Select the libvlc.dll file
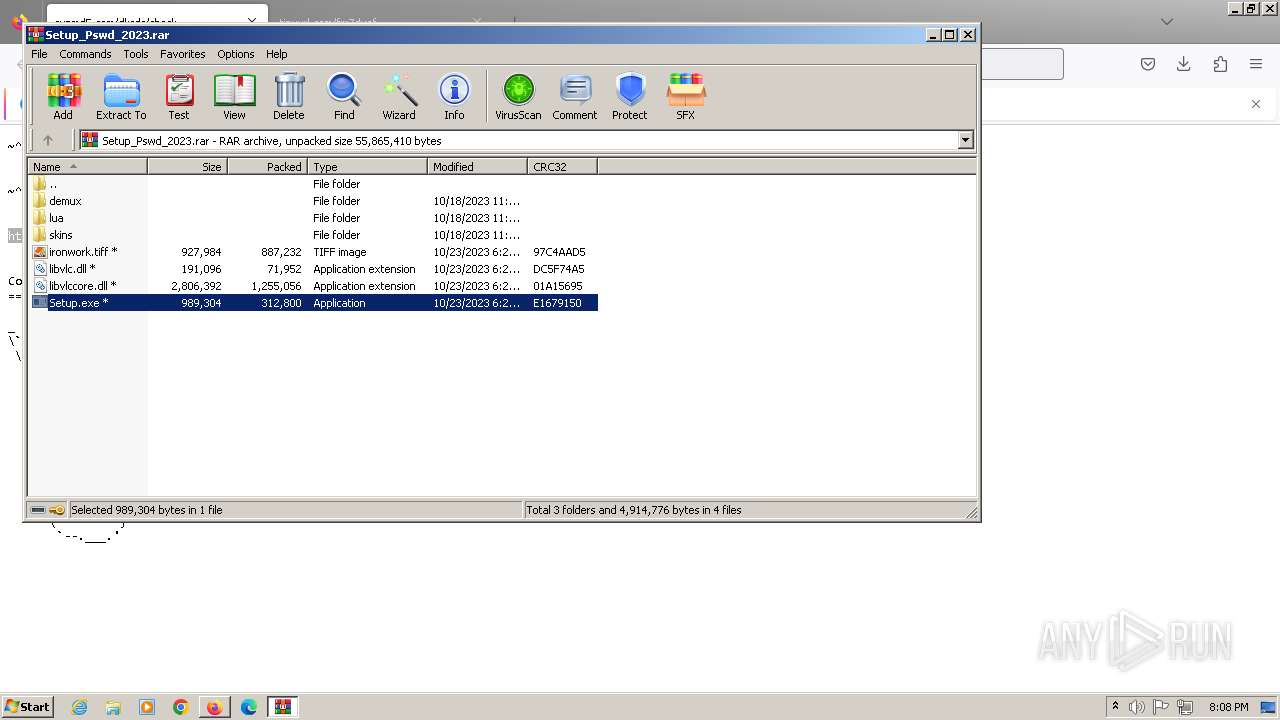 point(313,269)
